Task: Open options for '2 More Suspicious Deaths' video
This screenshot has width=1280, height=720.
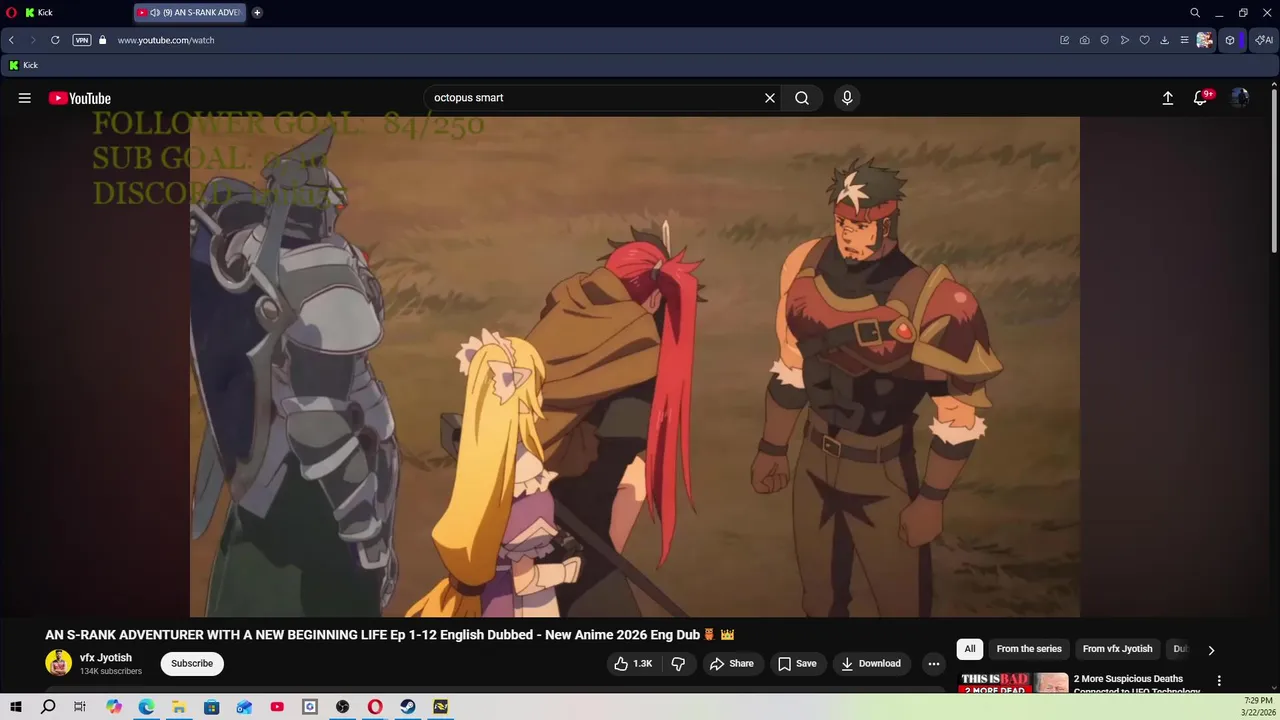Action: 1219,681
